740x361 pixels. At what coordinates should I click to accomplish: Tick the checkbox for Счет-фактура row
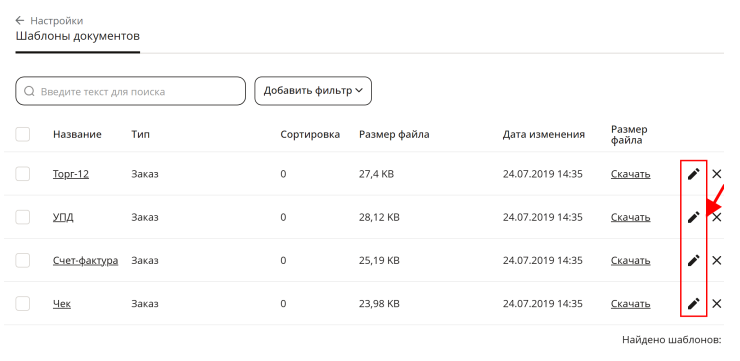(x=23, y=260)
